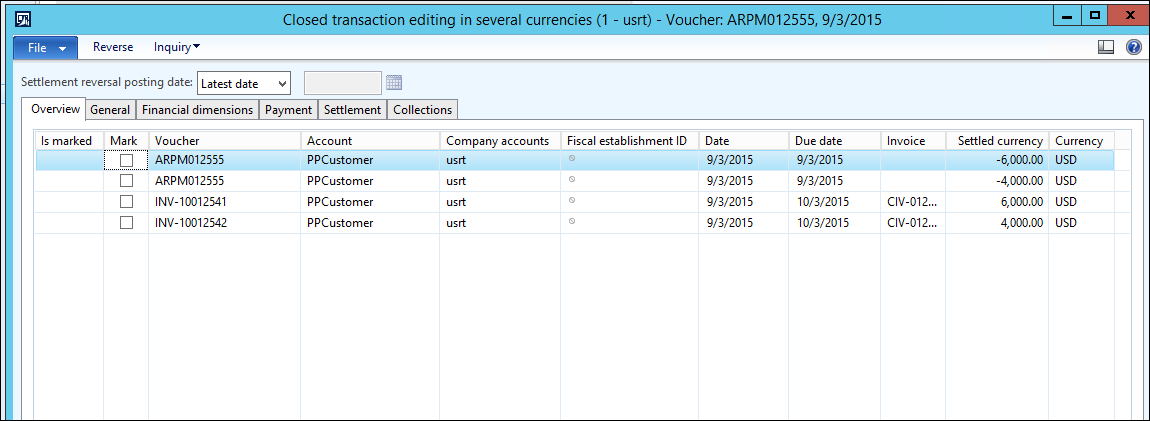1150x421 pixels.
Task: Open the Settlement tab
Action: point(352,110)
